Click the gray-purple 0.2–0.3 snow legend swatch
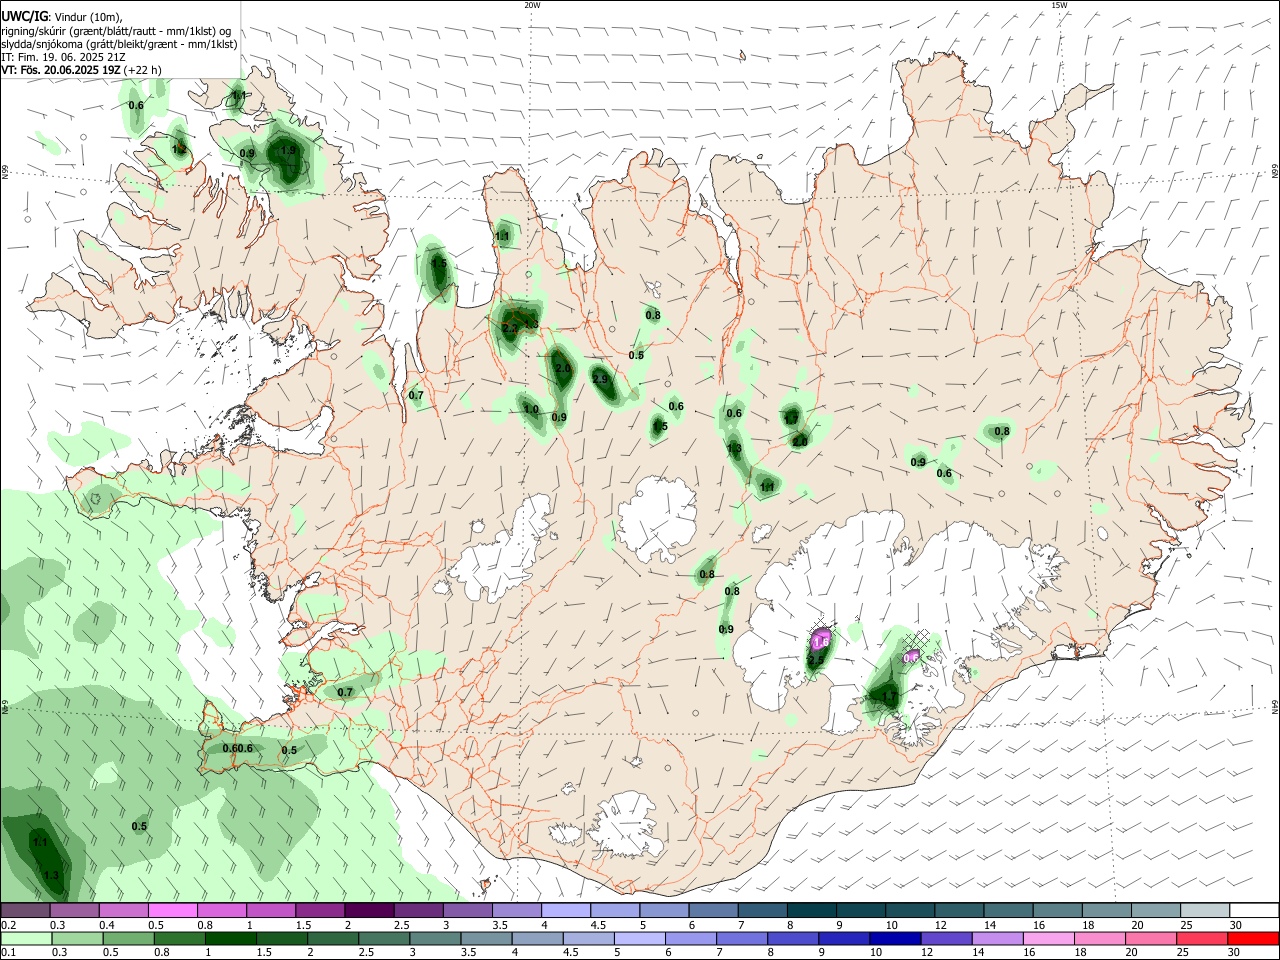Image resolution: width=1280 pixels, height=960 pixels. point(26,910)
